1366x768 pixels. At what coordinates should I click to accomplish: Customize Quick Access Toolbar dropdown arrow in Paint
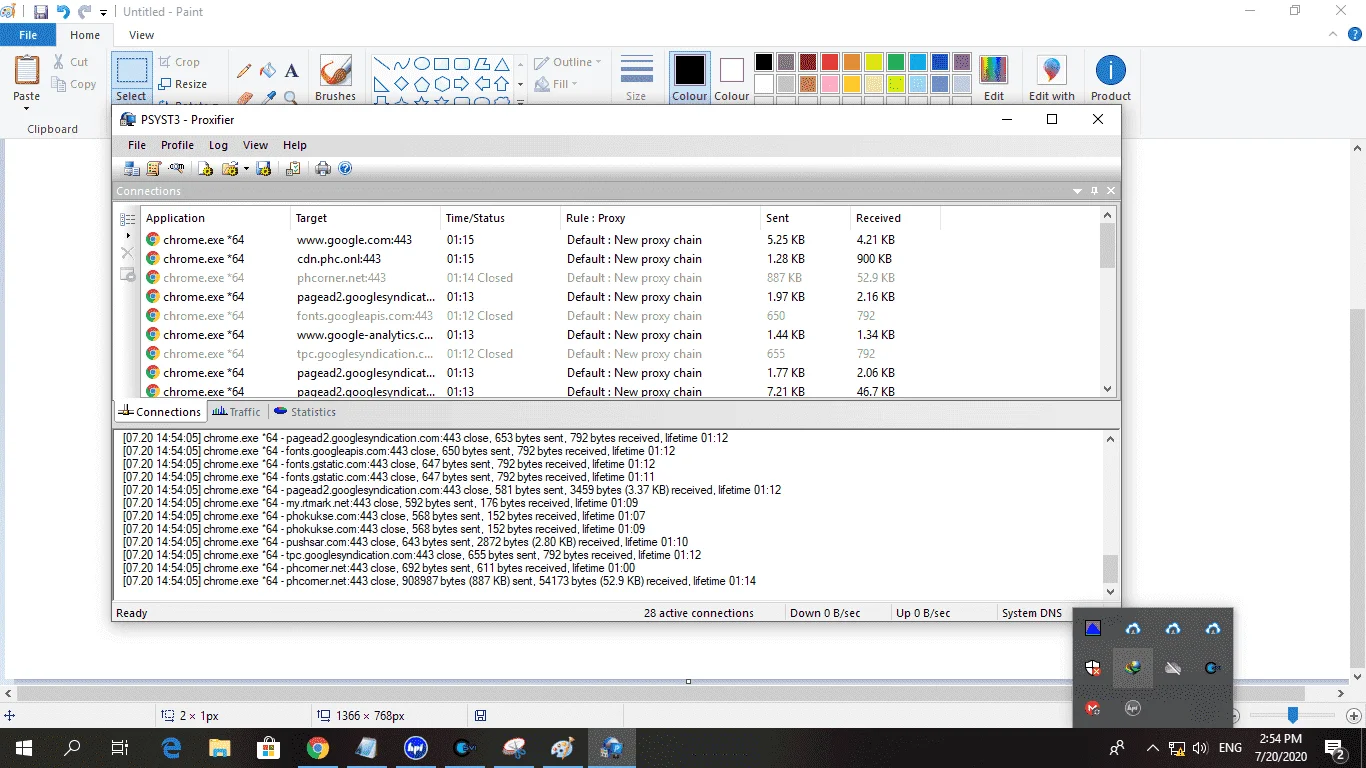103,13
